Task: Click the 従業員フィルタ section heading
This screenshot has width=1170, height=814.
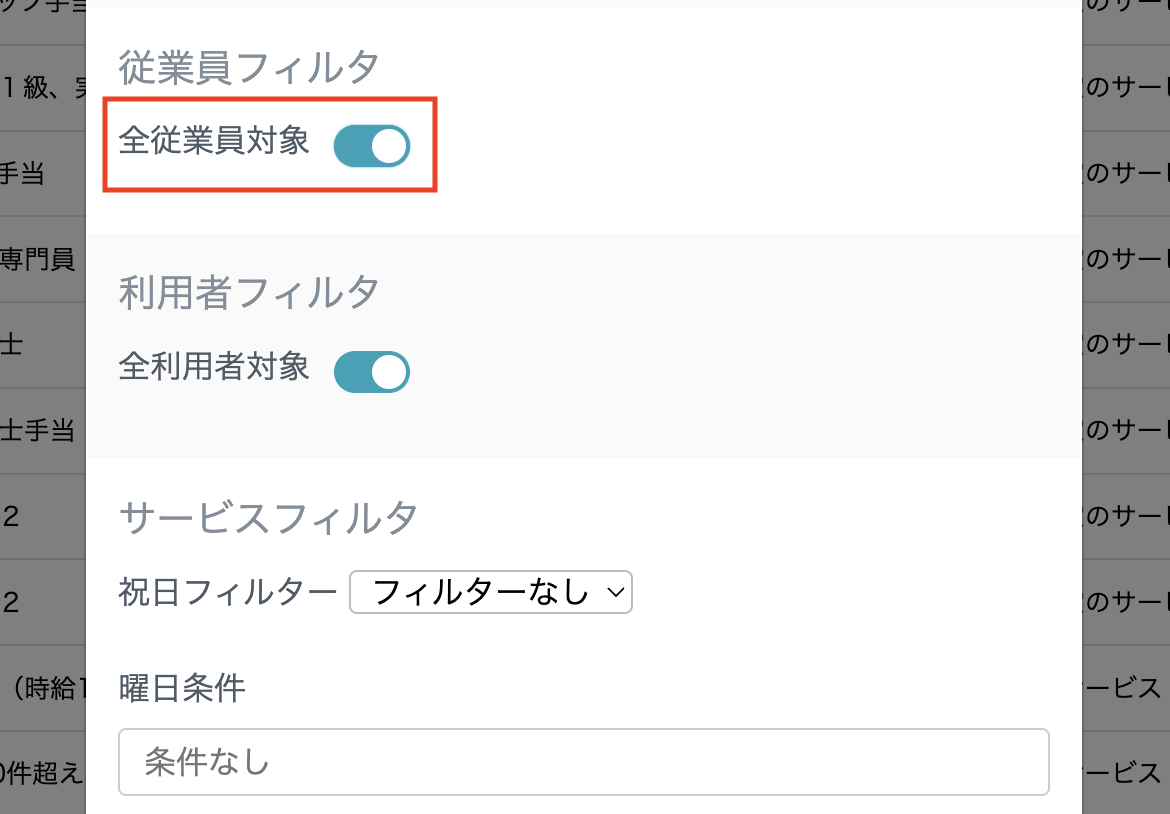Action: pos(248,67)
